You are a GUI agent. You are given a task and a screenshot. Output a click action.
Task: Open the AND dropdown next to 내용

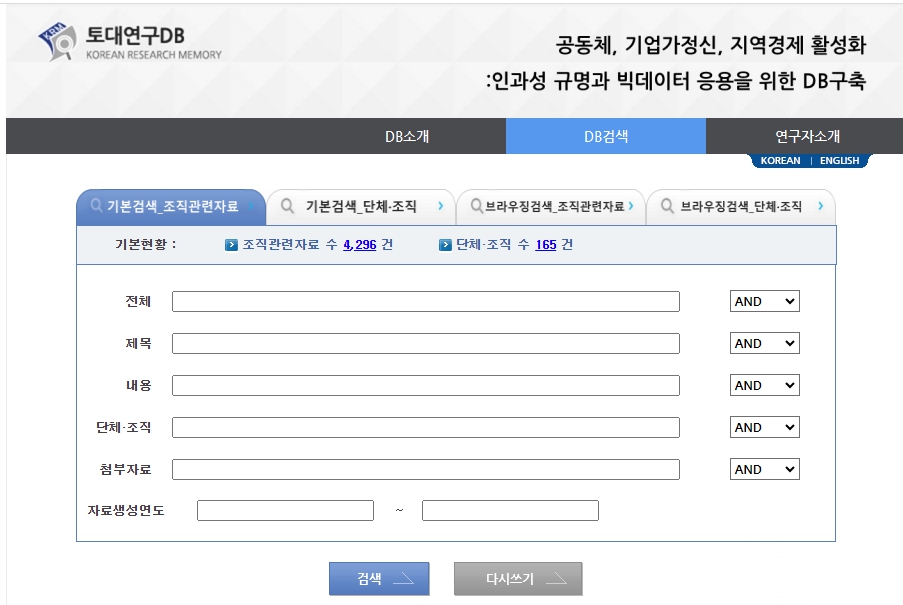[764, 386]
